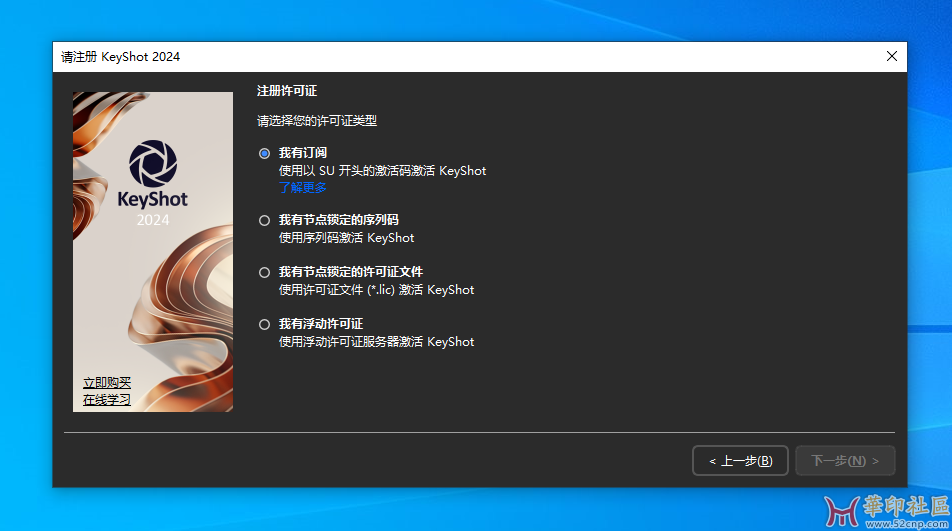Click the title bar text 请注册 KeyShot 2024

[120, 57]
